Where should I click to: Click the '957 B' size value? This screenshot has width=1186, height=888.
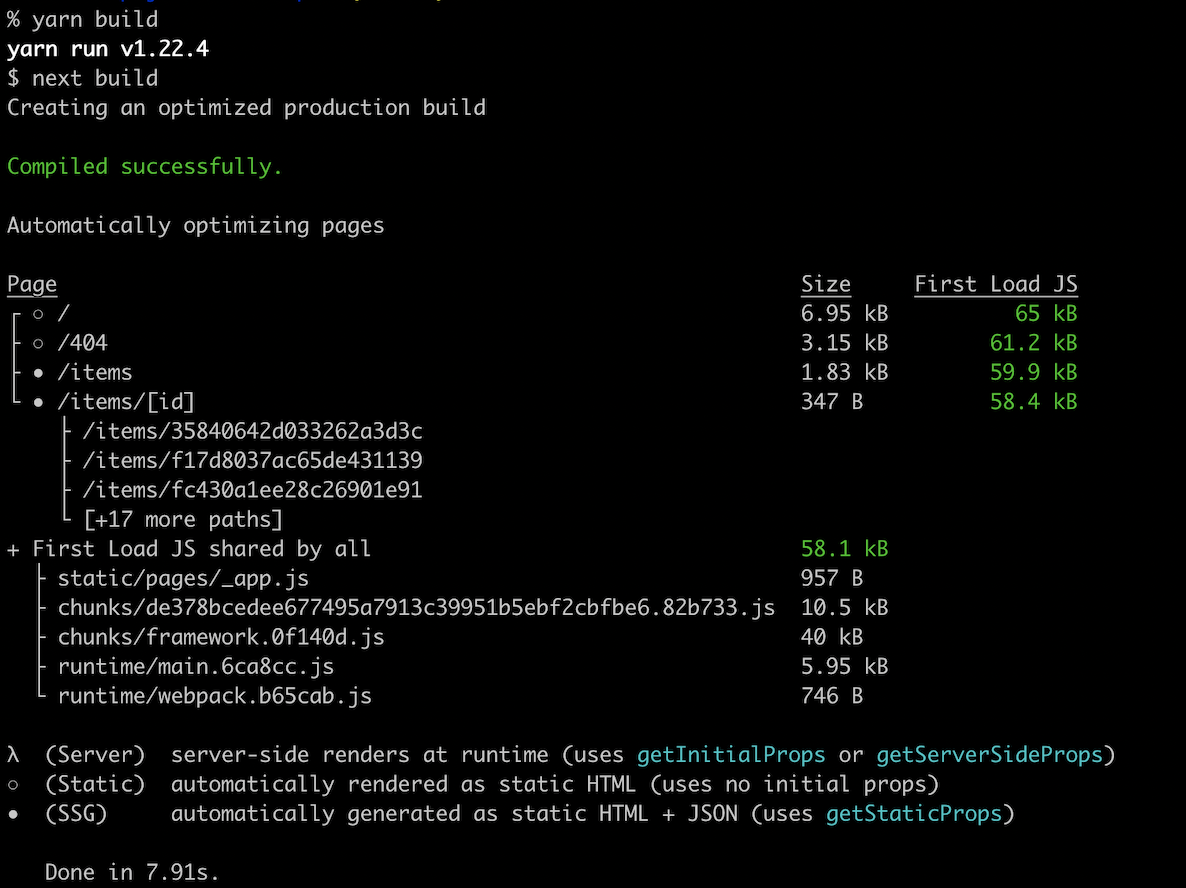(x=832, y=579)
